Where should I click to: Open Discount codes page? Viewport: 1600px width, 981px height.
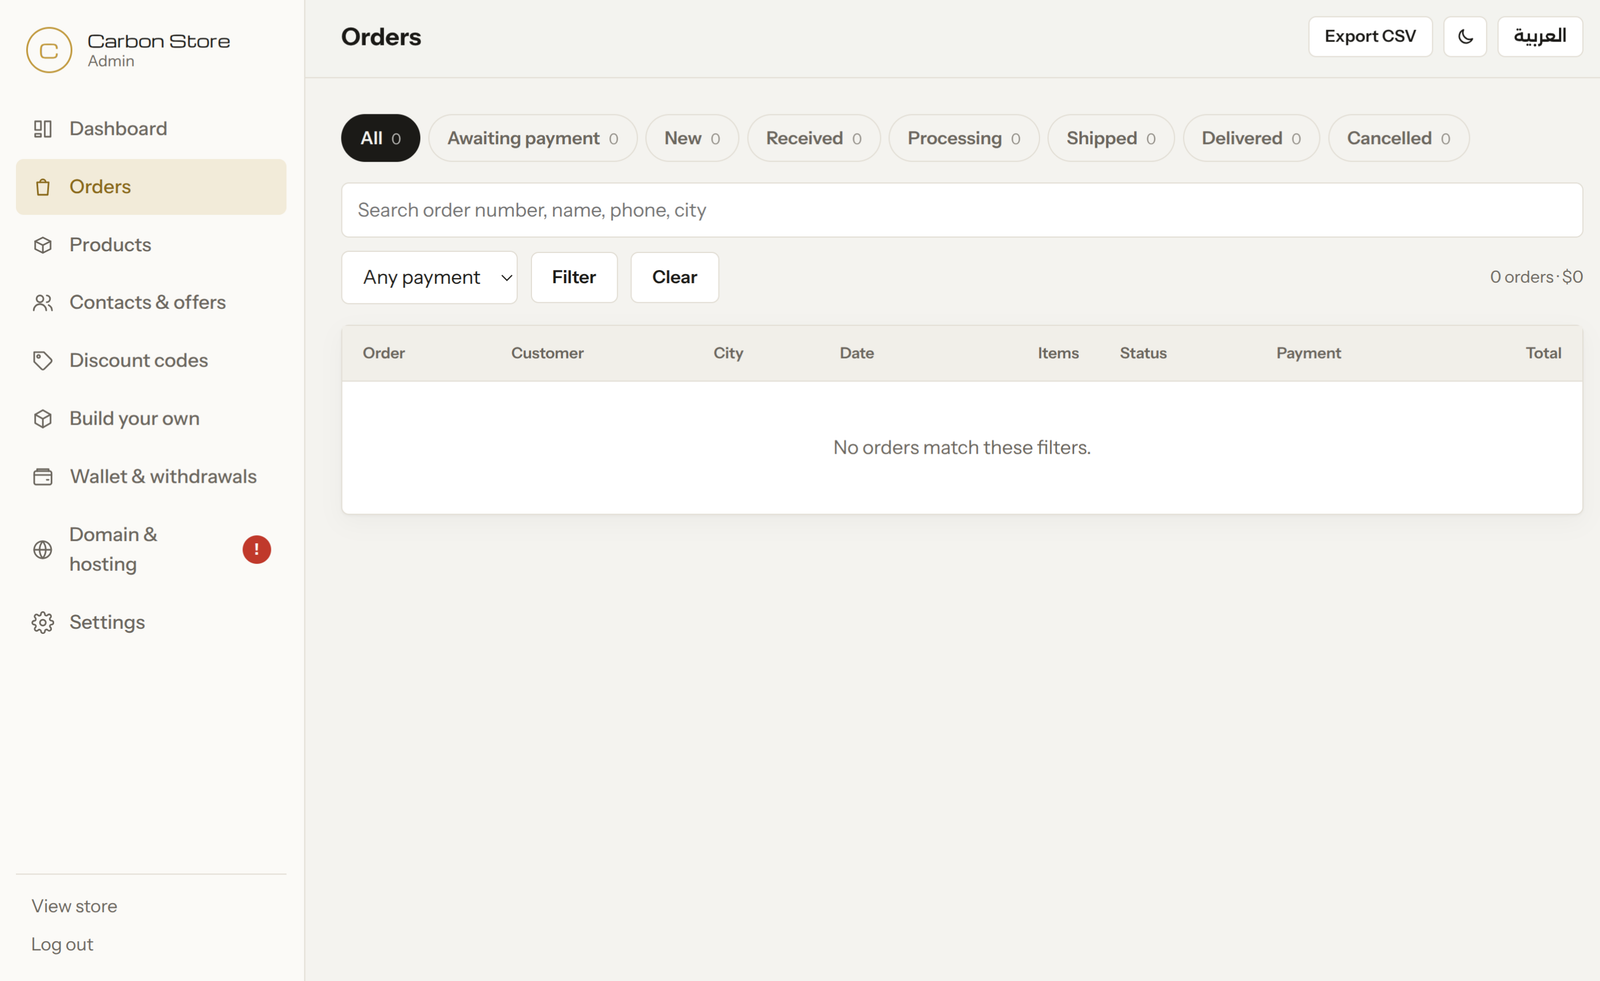151,361
